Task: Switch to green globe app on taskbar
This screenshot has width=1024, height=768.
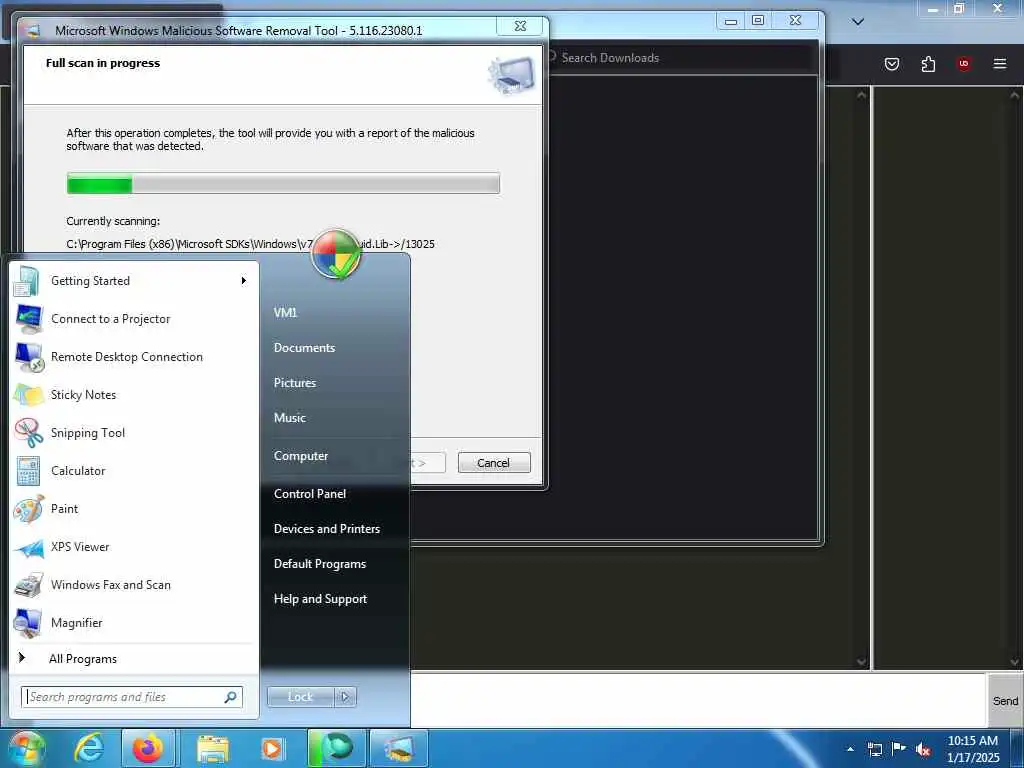Action: point(336,748)
